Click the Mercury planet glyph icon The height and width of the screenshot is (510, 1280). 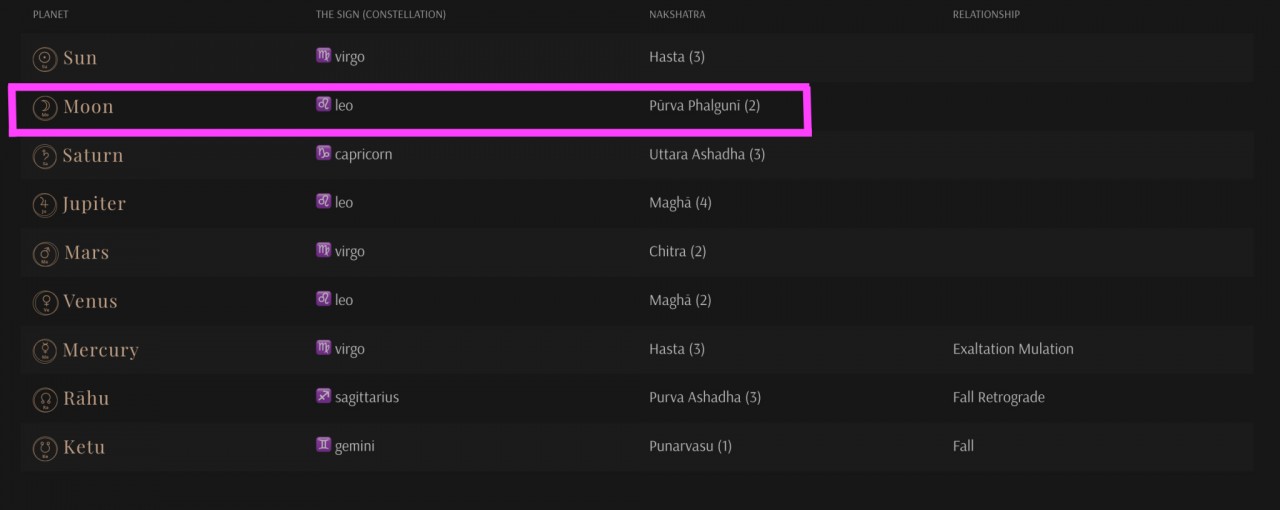45,351
